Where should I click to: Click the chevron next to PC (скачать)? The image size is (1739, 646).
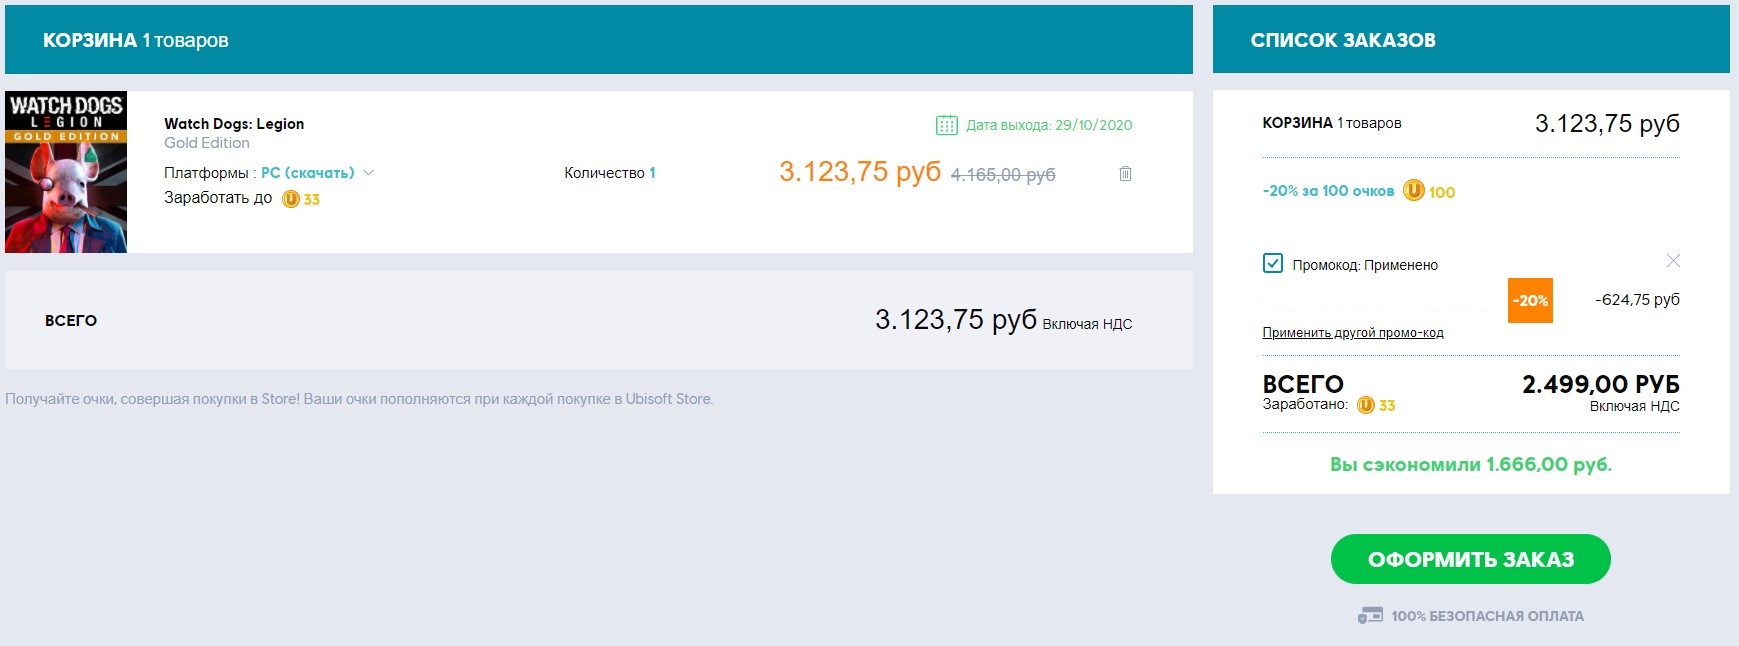(368, 173)
